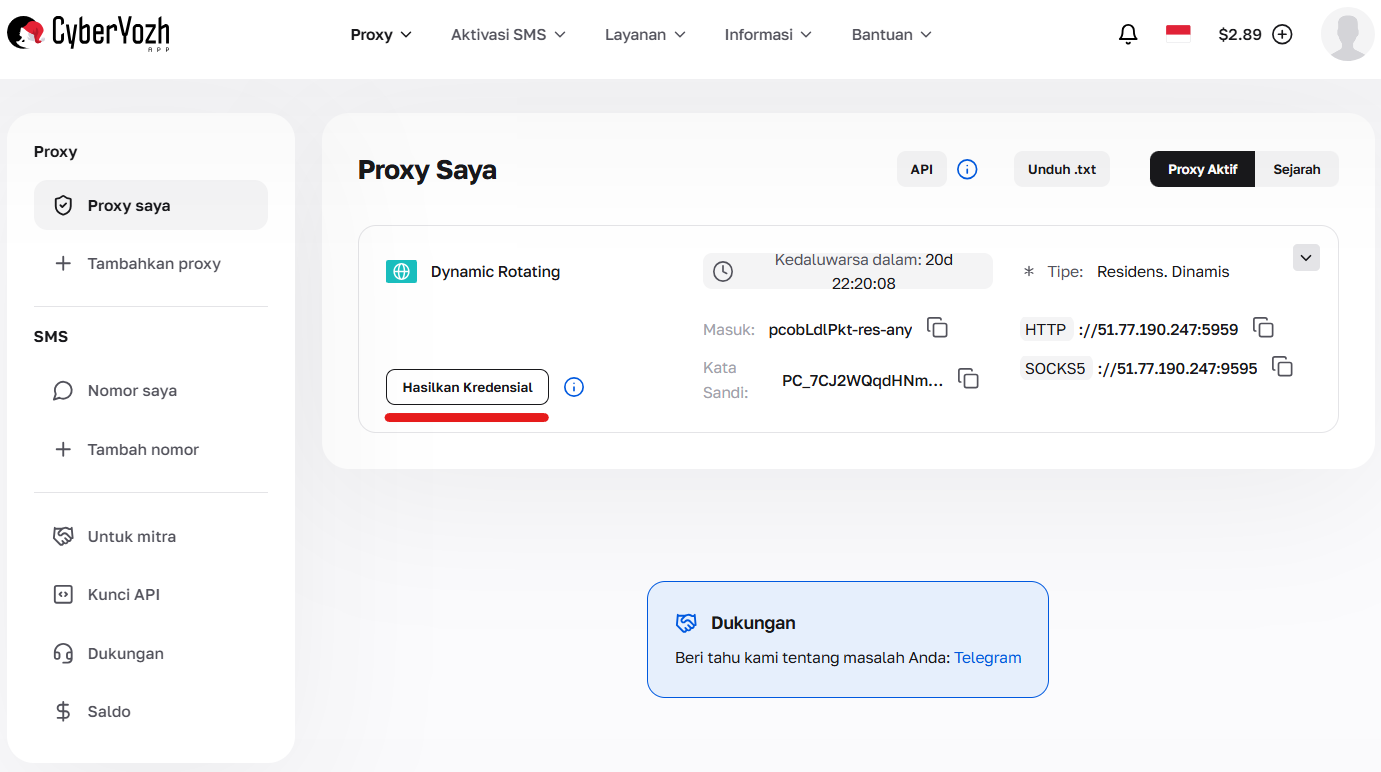Expand the Dynamic Rotating card chevron
The width and height of the screenshot is (1381, 772).
tap(1305, 257)
